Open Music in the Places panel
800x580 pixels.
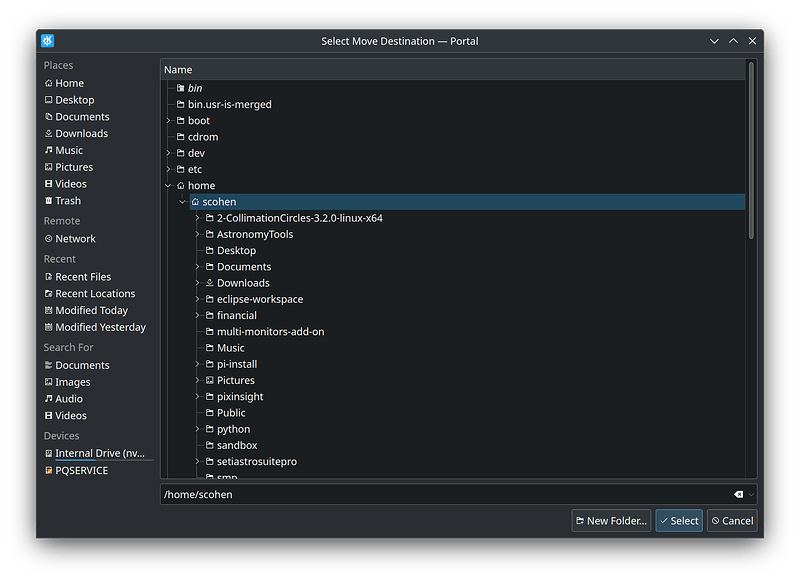69,150
